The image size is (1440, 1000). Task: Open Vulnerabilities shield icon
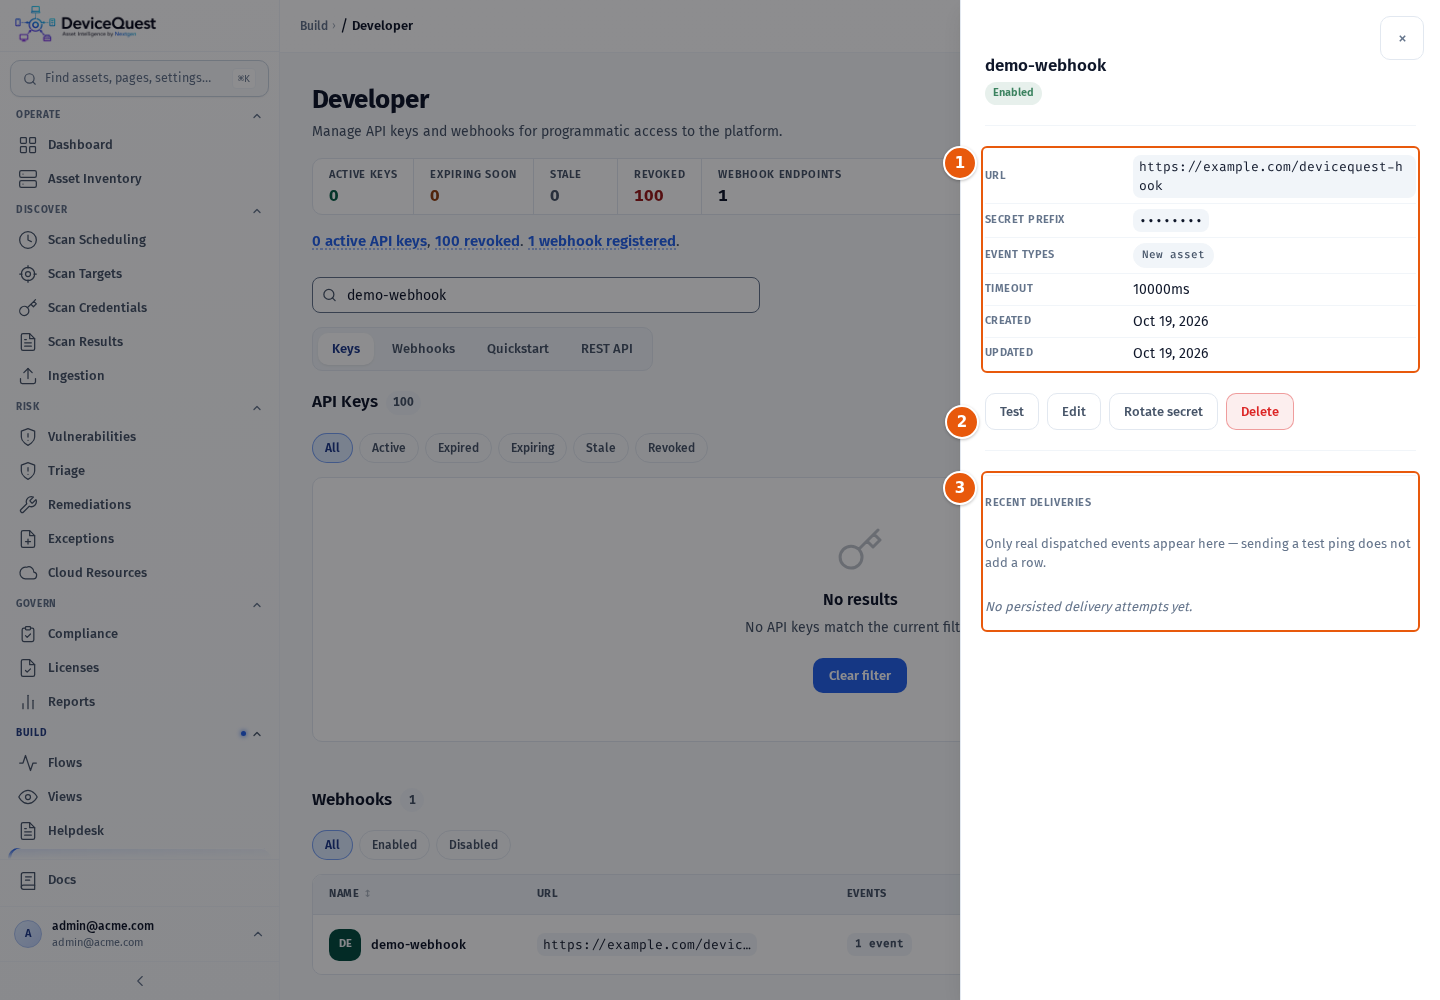pos(28,437)
